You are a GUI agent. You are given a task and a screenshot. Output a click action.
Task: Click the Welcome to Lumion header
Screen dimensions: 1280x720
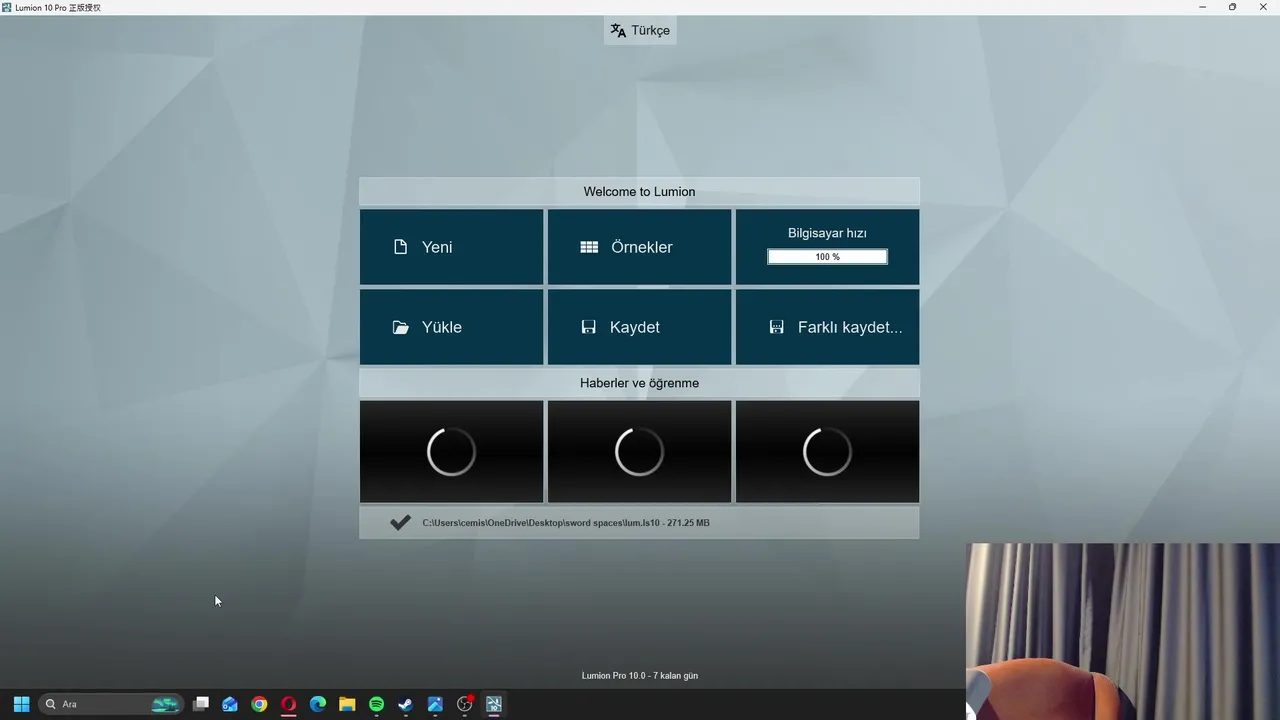[x=639, y=192]
